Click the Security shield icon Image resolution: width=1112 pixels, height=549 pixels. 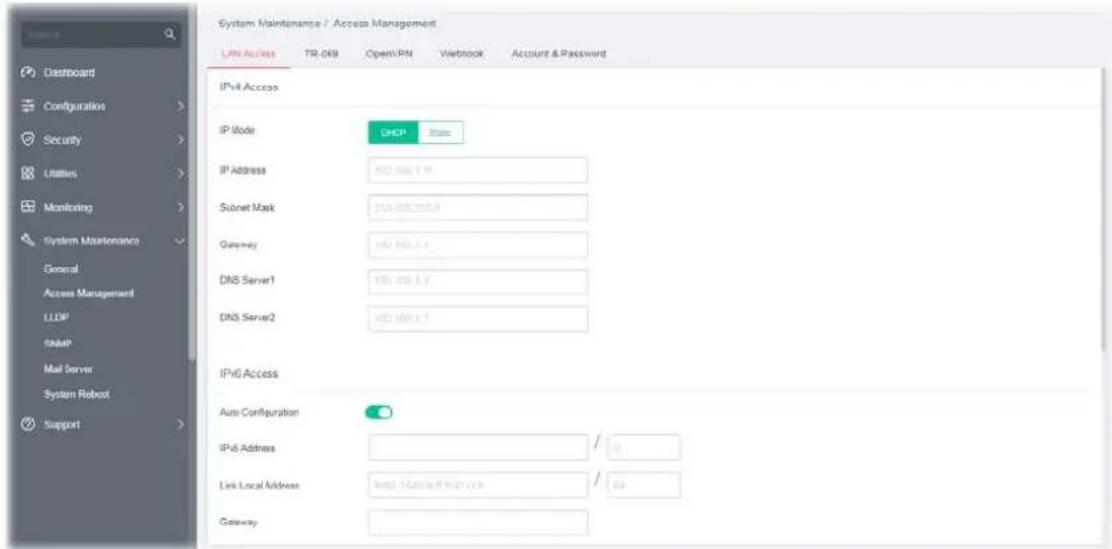coord(29,140)
